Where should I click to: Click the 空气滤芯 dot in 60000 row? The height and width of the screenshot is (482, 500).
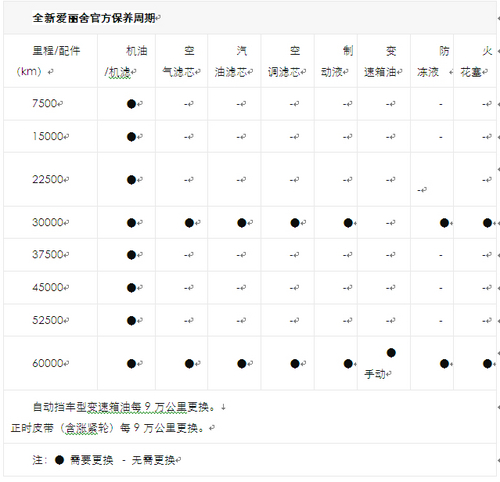[x=189, y=364]
